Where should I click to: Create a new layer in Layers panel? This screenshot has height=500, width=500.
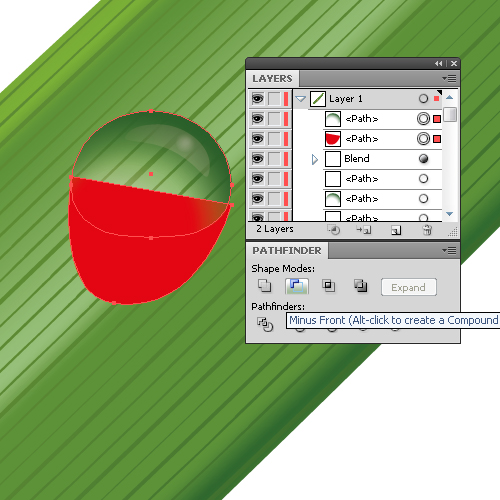(396, 230)
